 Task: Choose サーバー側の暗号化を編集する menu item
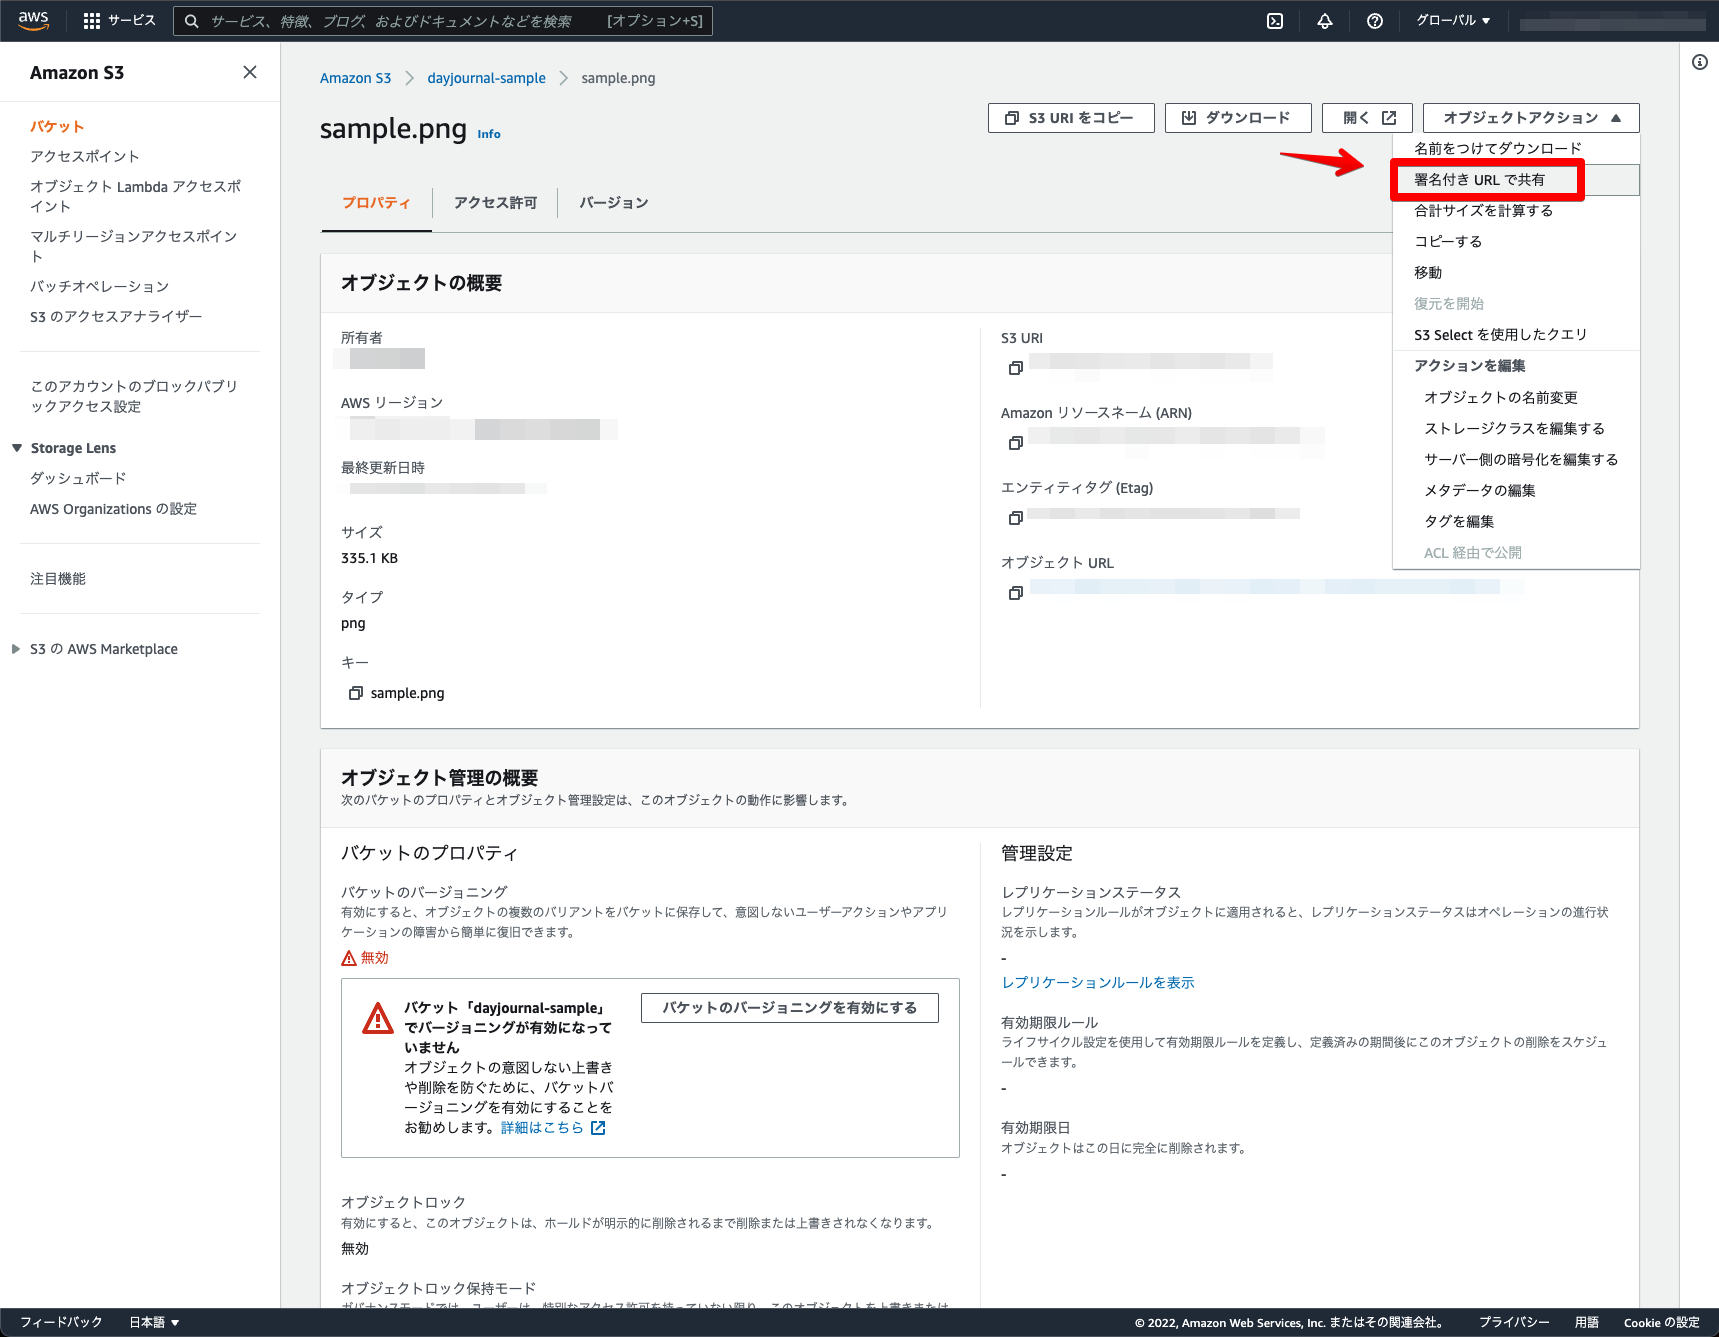(x=1516, y=460)
